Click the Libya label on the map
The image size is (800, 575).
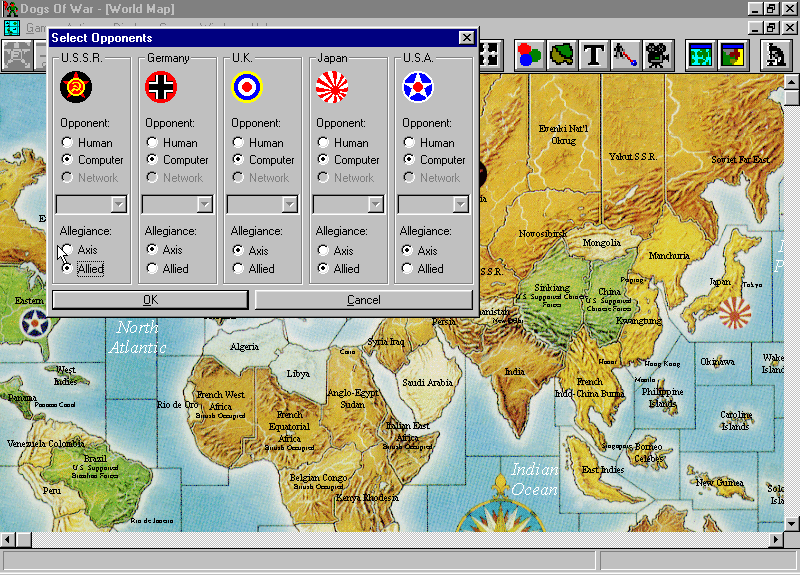tap(298, 374)
